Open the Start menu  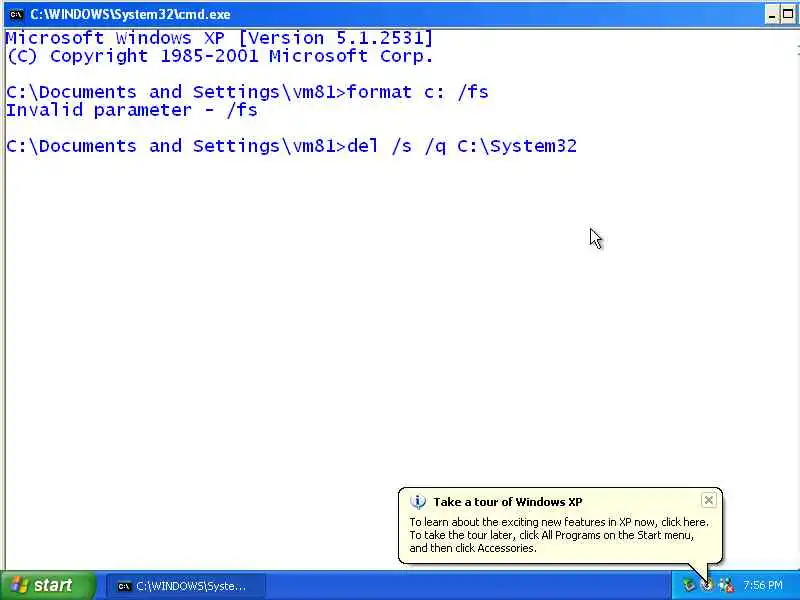(48, 585)
